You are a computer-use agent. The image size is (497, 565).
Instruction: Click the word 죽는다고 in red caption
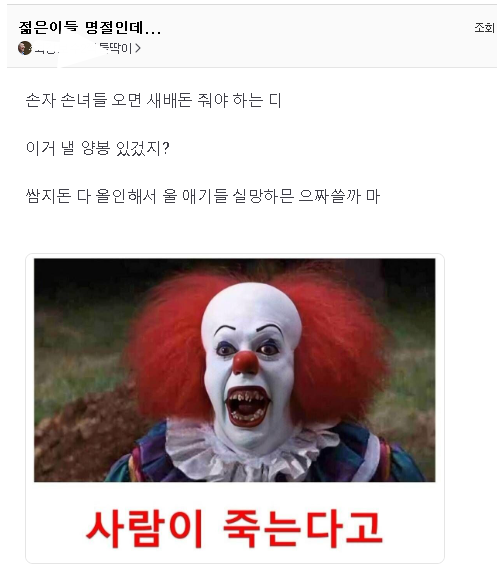(303, 528)
